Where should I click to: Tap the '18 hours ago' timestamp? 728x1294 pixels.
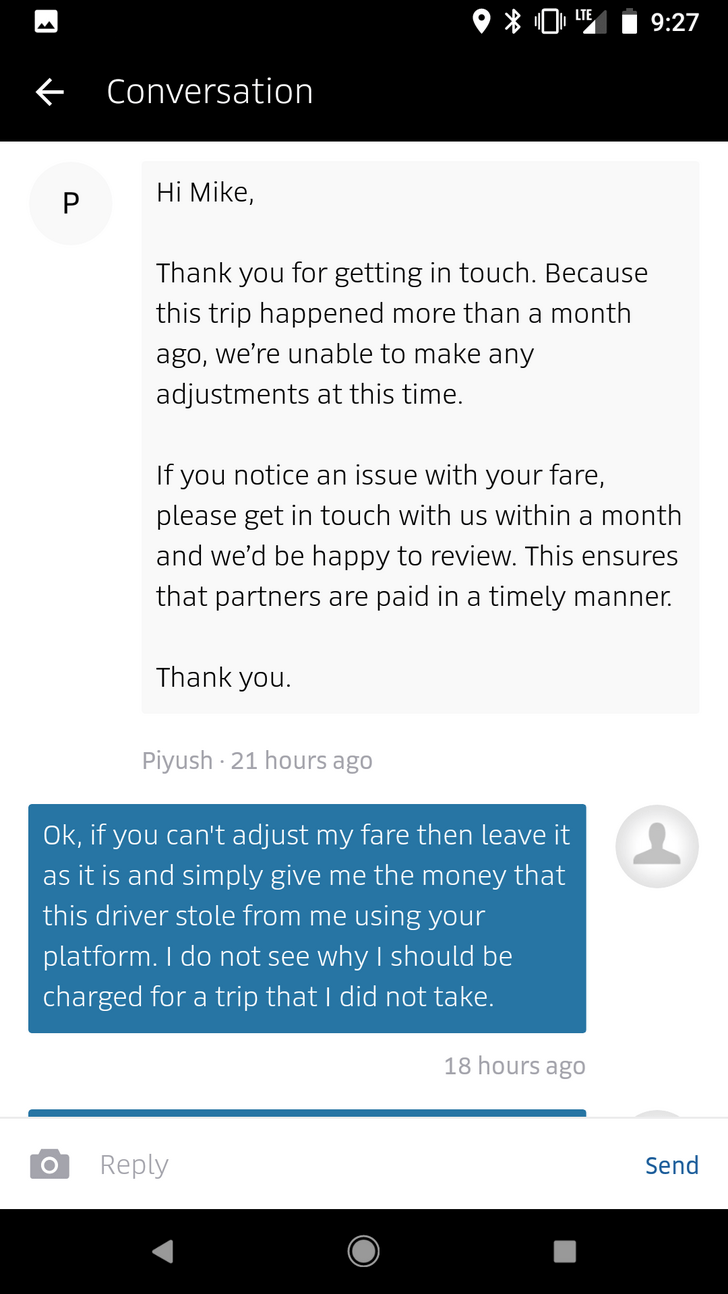514,1066
